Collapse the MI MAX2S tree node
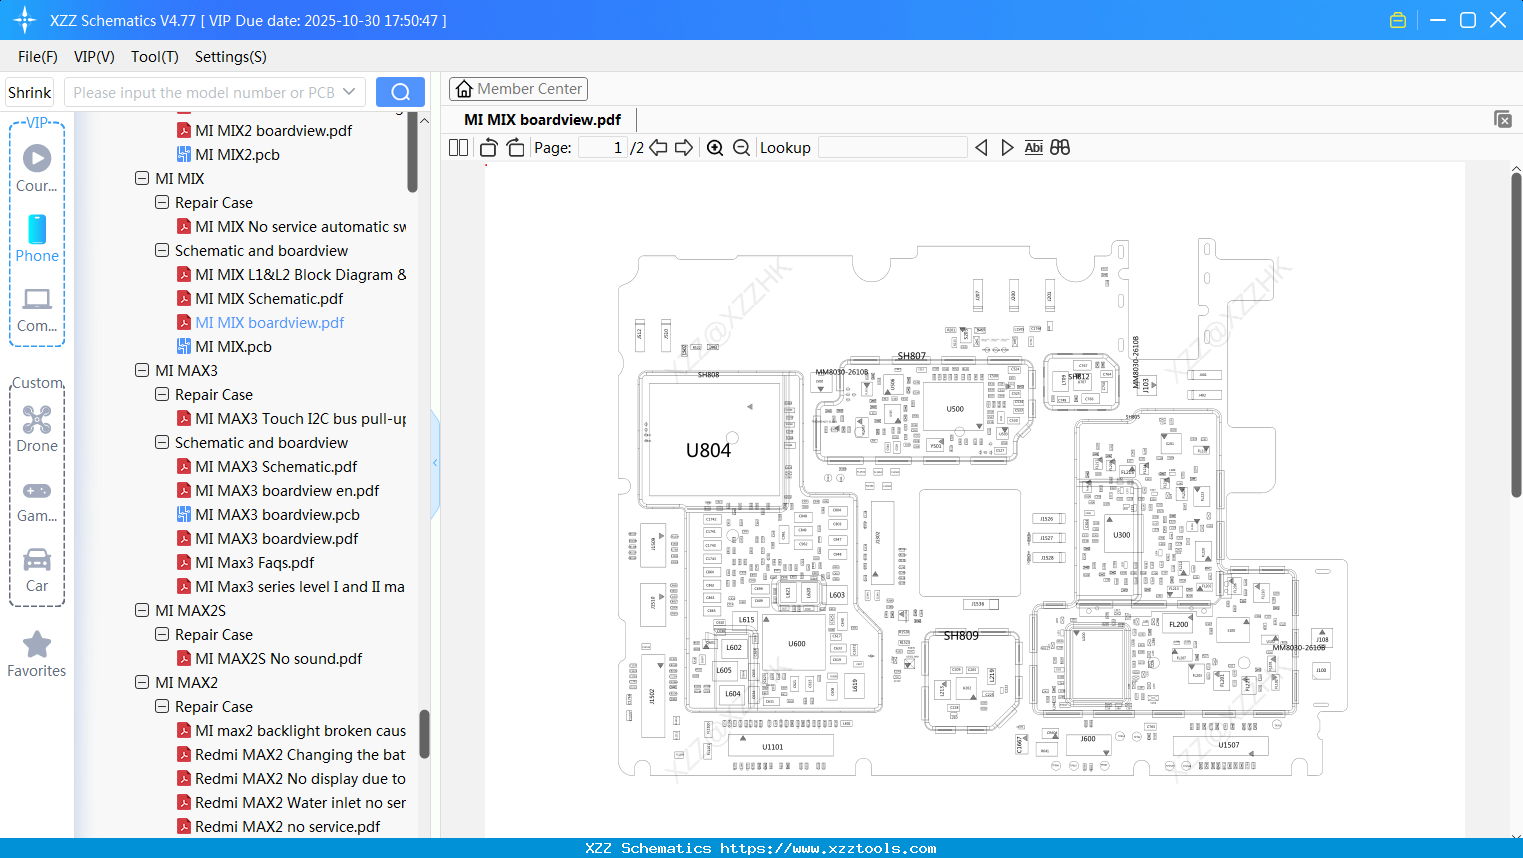The height and width of the screenshot is (858, 1523). tap(142, 611)
